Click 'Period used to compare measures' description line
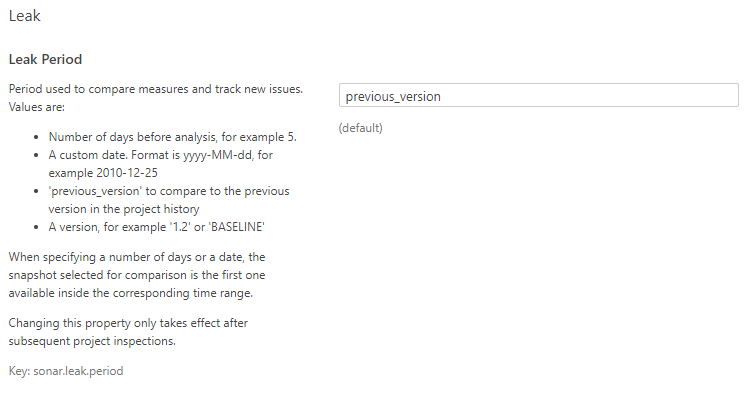This screenshot has height=394, width=754. pyautogui.click(x=156, y=89)
